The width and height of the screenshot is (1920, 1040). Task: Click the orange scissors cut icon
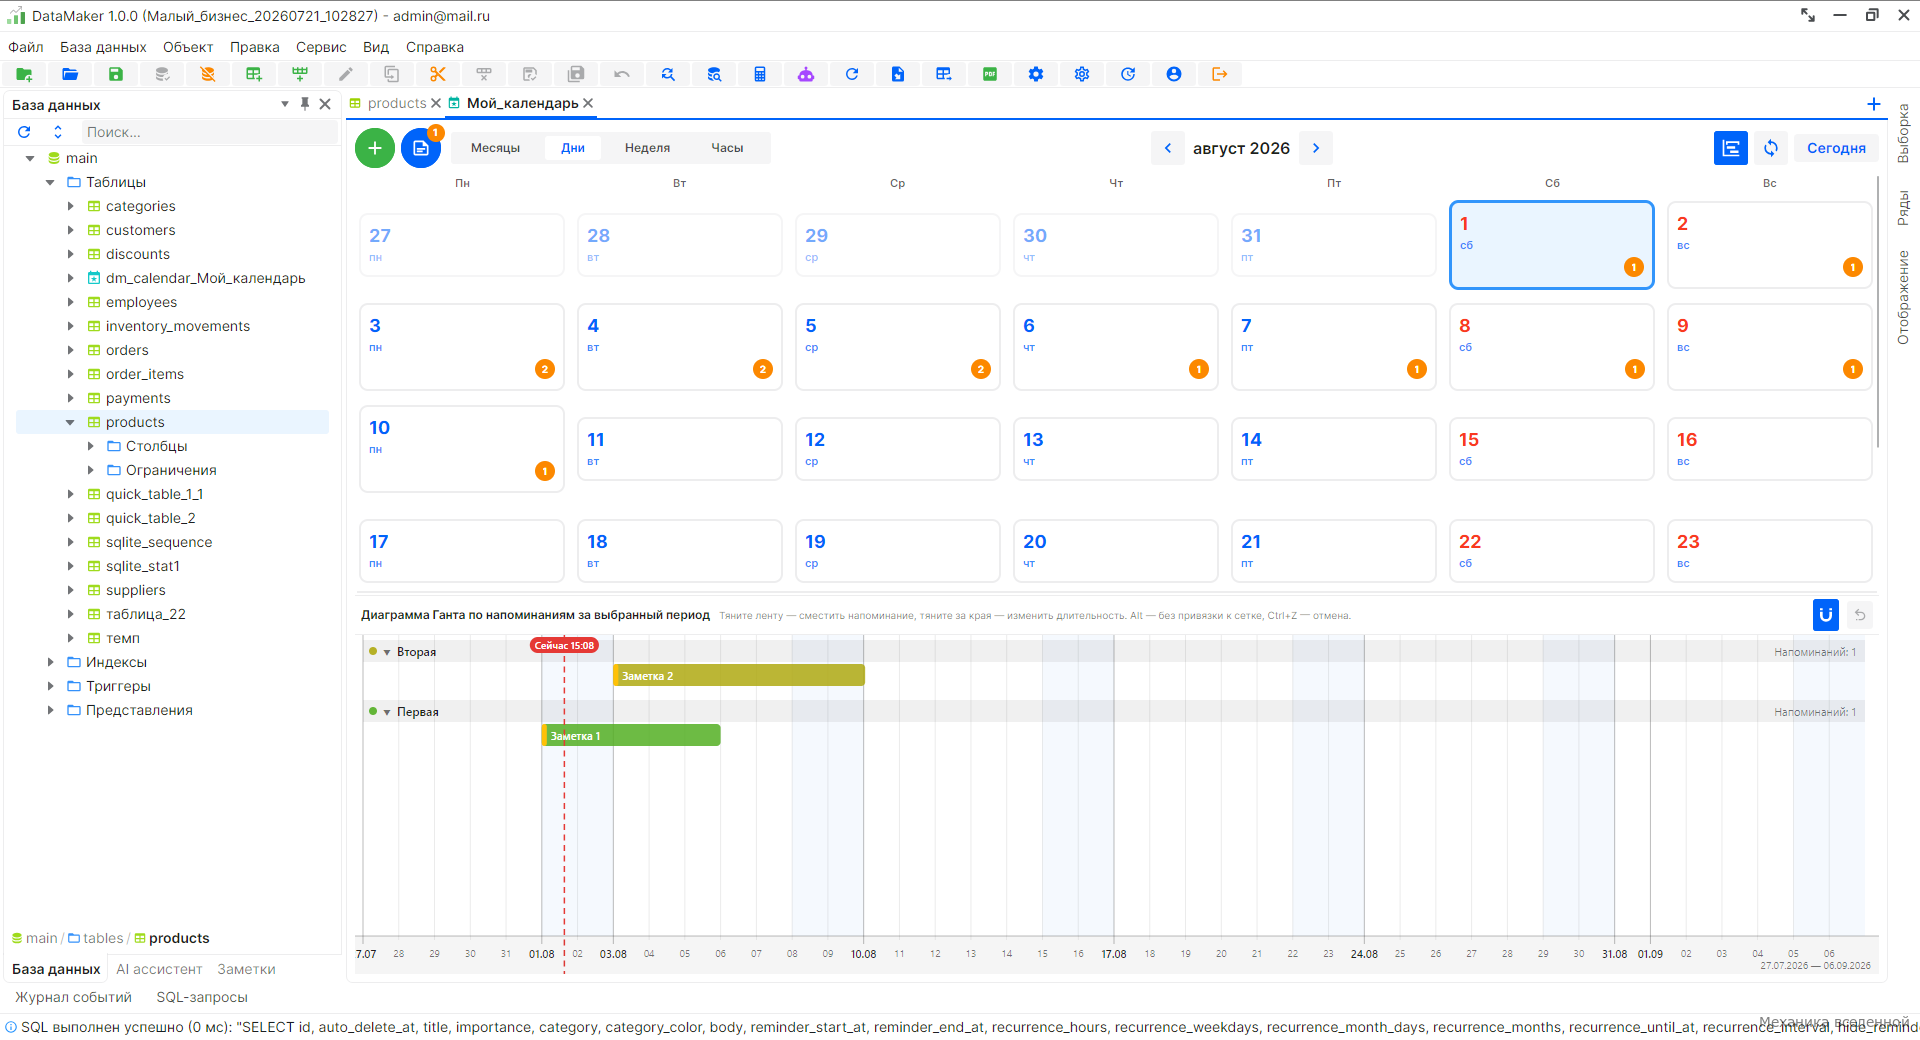click(x=438, y=74)
